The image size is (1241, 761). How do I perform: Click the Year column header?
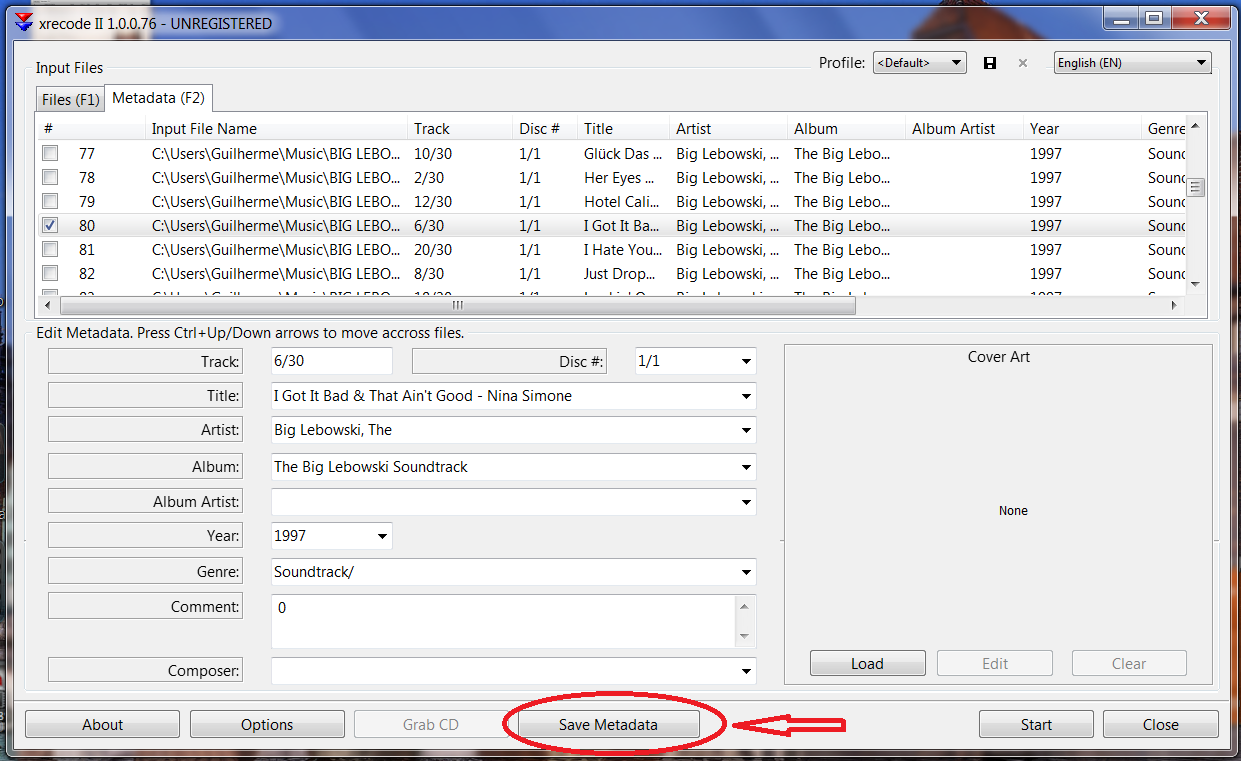pos(1083,128)
